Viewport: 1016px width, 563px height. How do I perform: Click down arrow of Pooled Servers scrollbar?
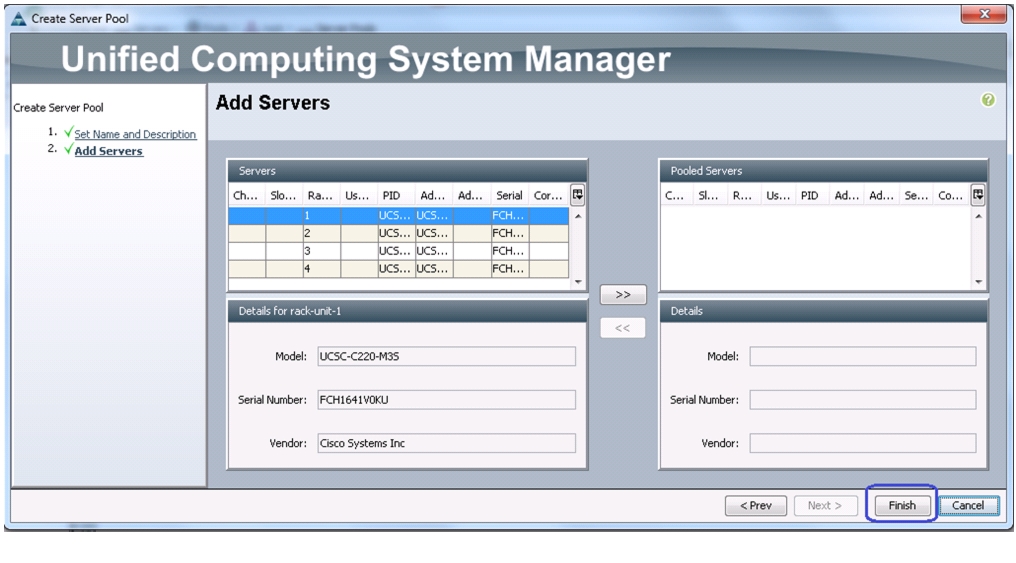click(x=978, y=282)
